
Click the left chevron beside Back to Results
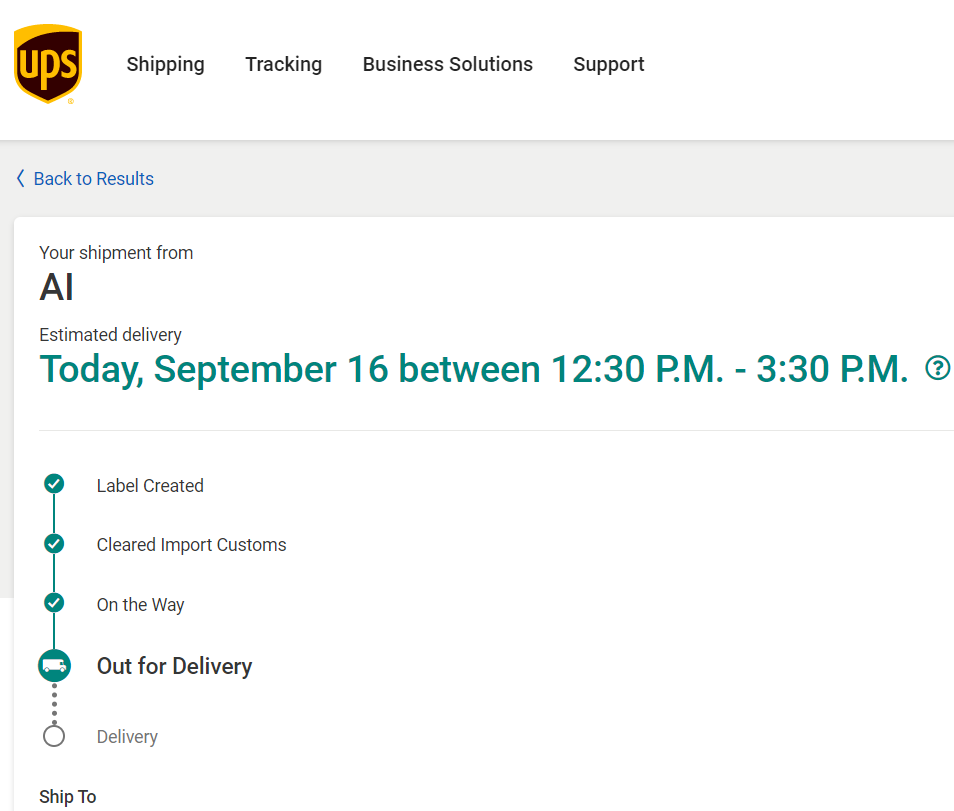(21, 178)
